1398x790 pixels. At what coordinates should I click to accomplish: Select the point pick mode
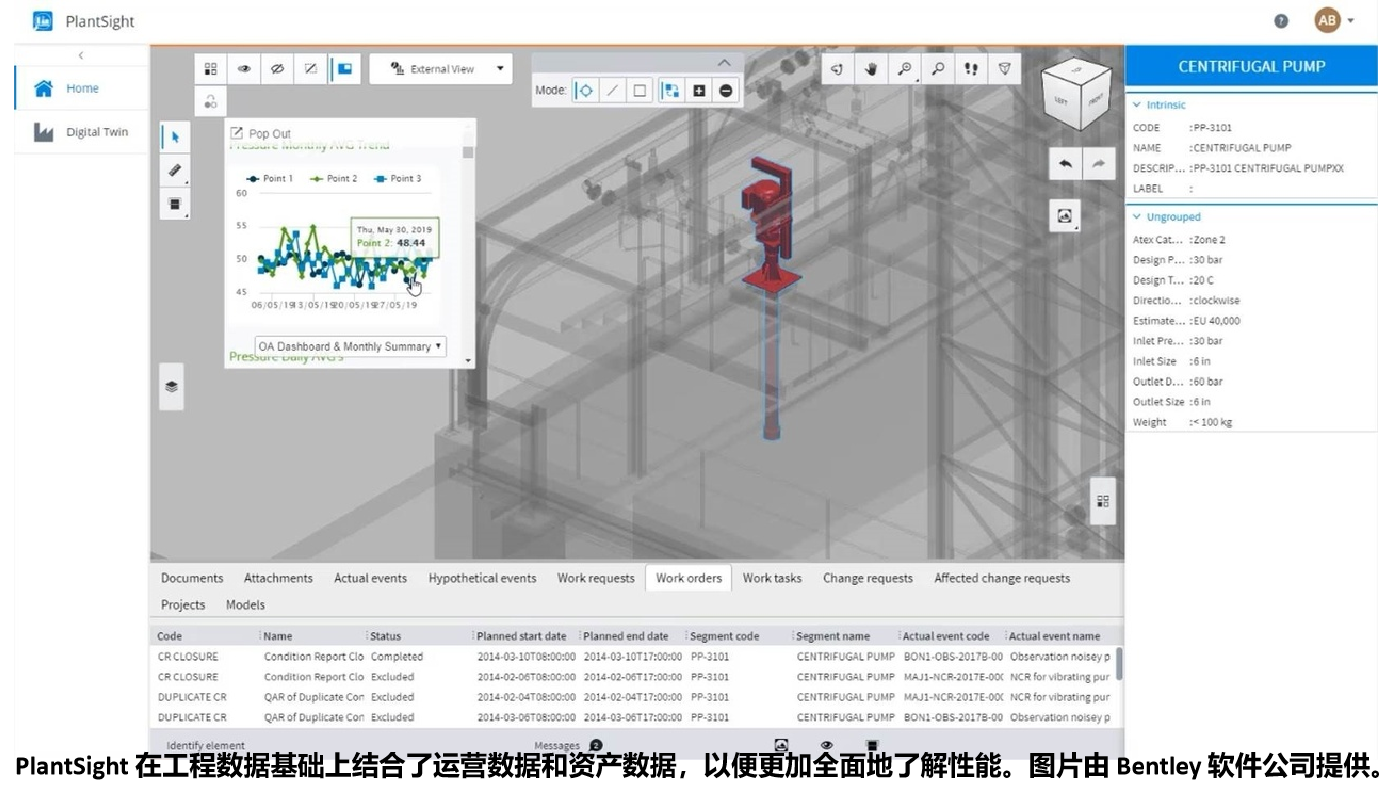tap(586, 90)
